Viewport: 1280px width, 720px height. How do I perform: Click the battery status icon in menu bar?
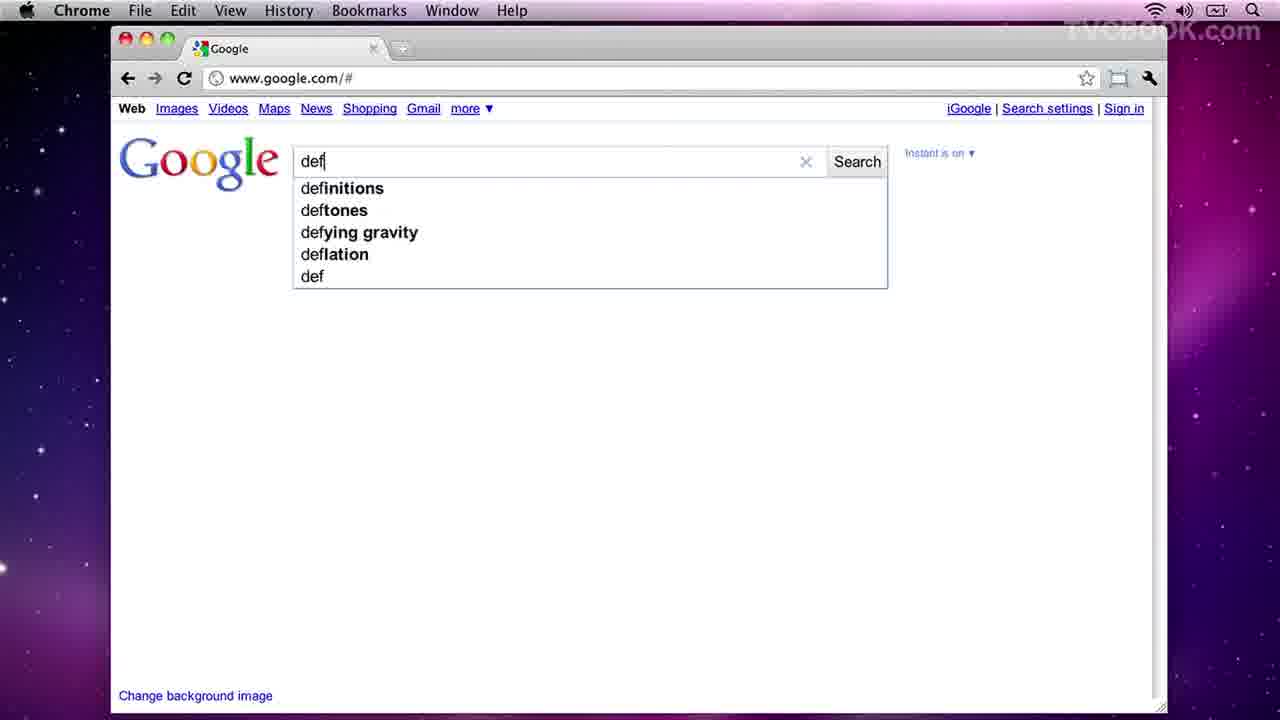pyautogui.click(x=1217, y=10)
